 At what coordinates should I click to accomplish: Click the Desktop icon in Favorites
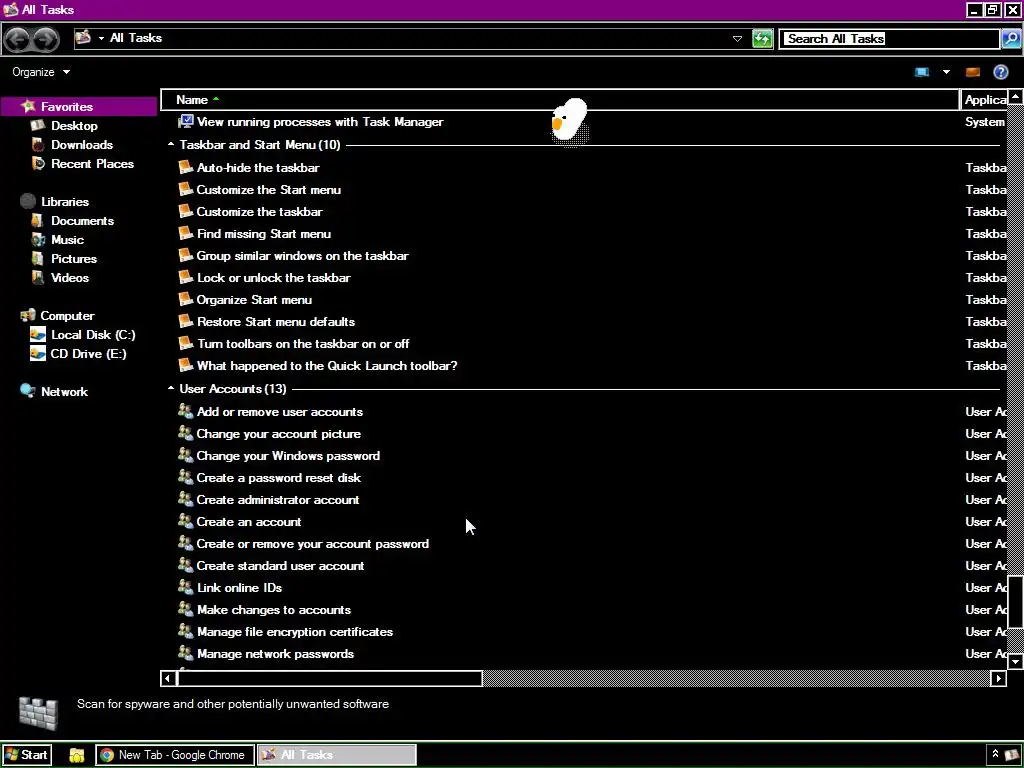[39, 125]
